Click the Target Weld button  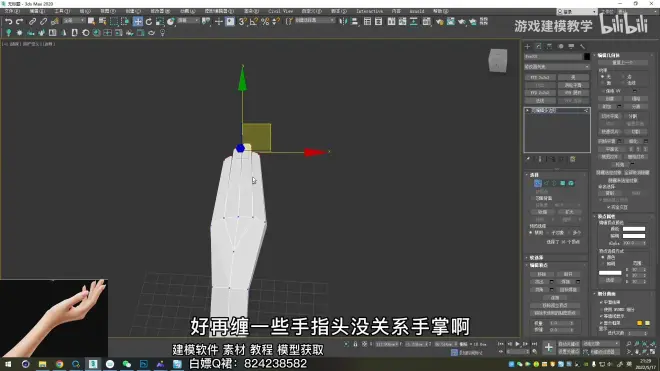(568, 290)
